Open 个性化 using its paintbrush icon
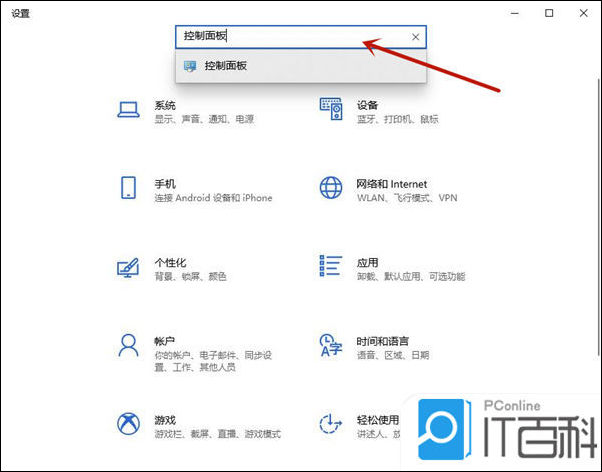The width and height of the screenshot is (602, 472). (x=128, y=267)
